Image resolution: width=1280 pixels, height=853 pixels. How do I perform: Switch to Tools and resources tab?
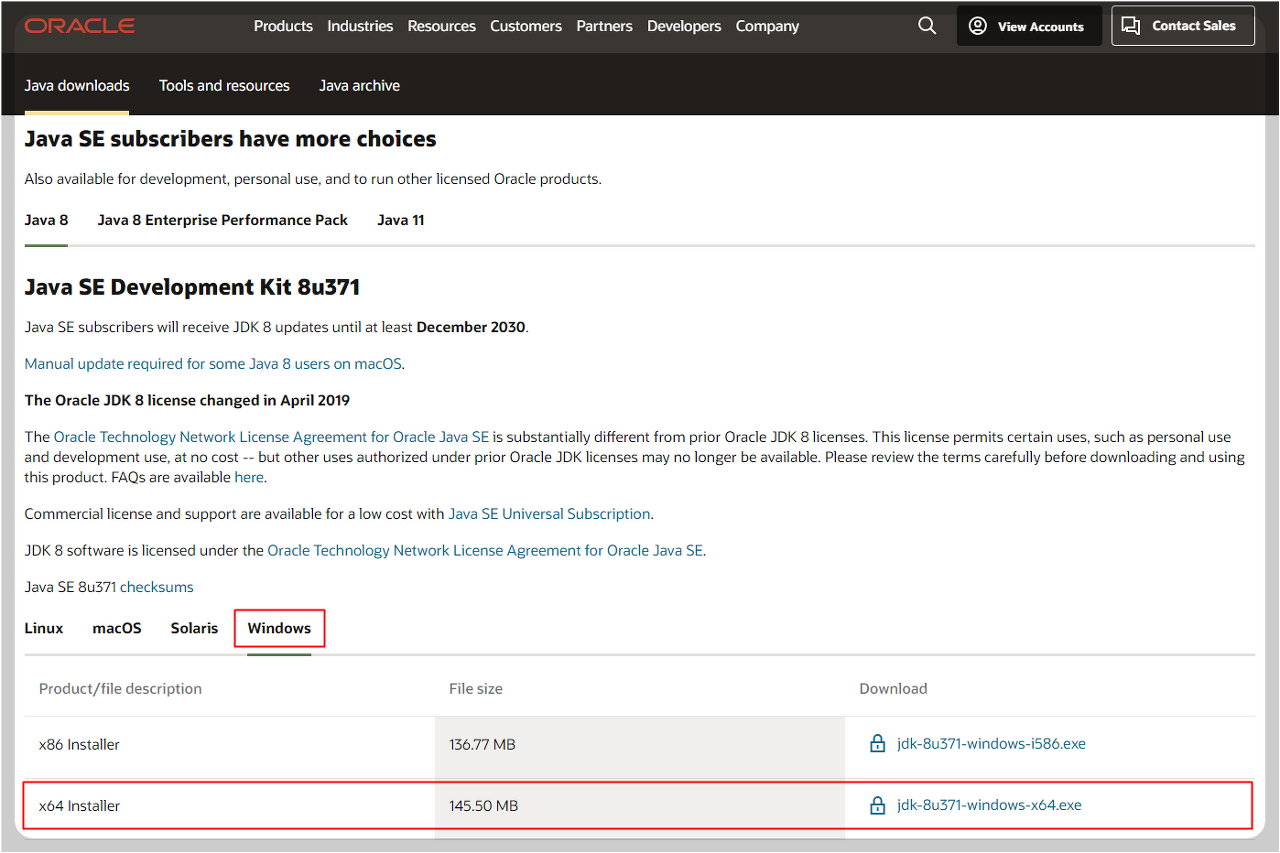tap(224, 86)
